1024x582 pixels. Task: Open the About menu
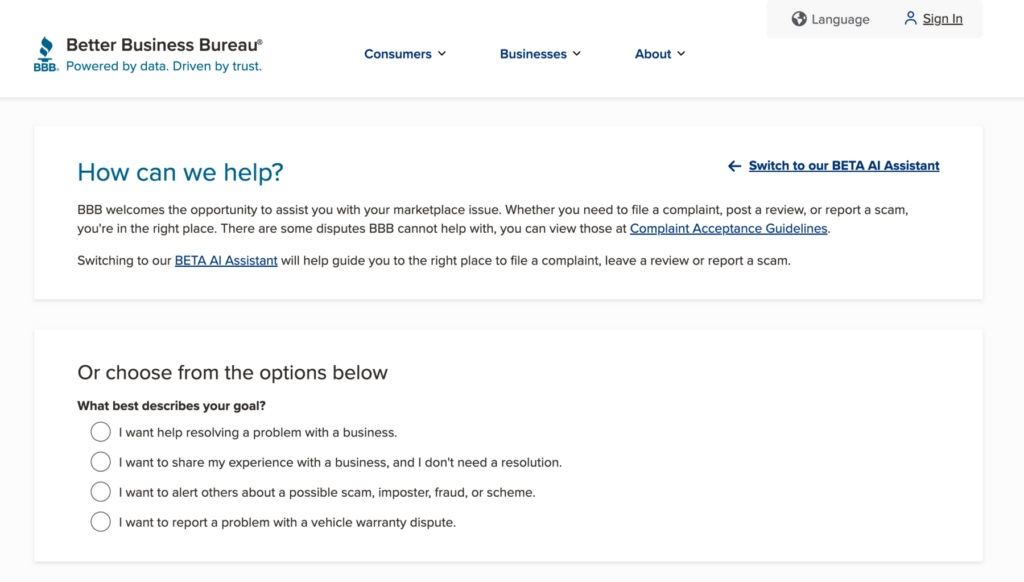point(653,54)
